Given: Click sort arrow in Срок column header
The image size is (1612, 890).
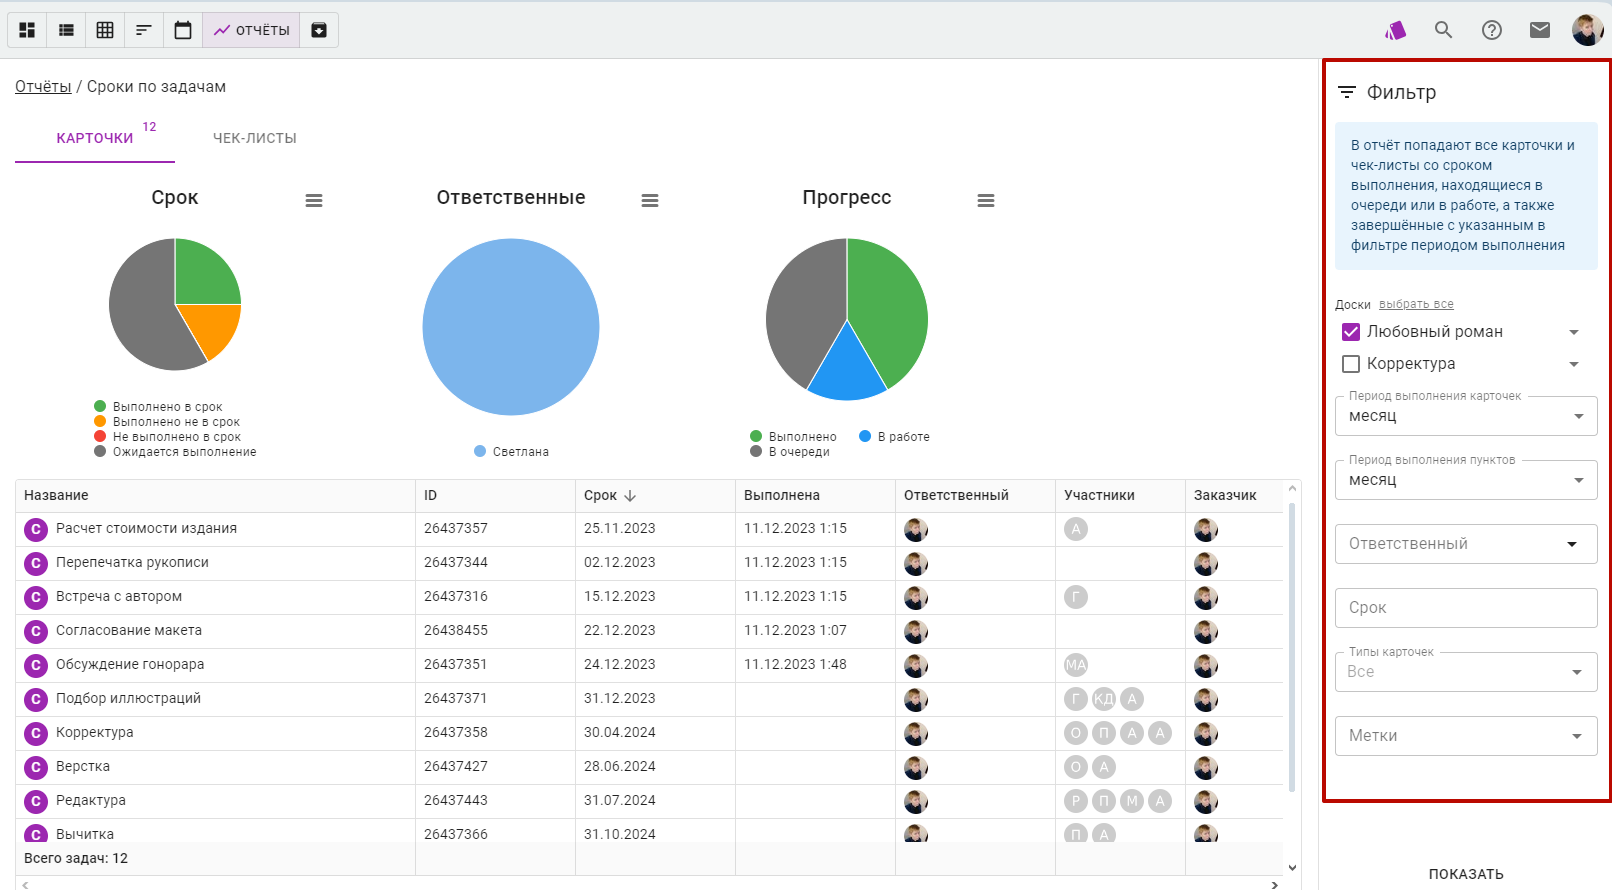Looking at the screenshot, I should (x=630, y=495).
